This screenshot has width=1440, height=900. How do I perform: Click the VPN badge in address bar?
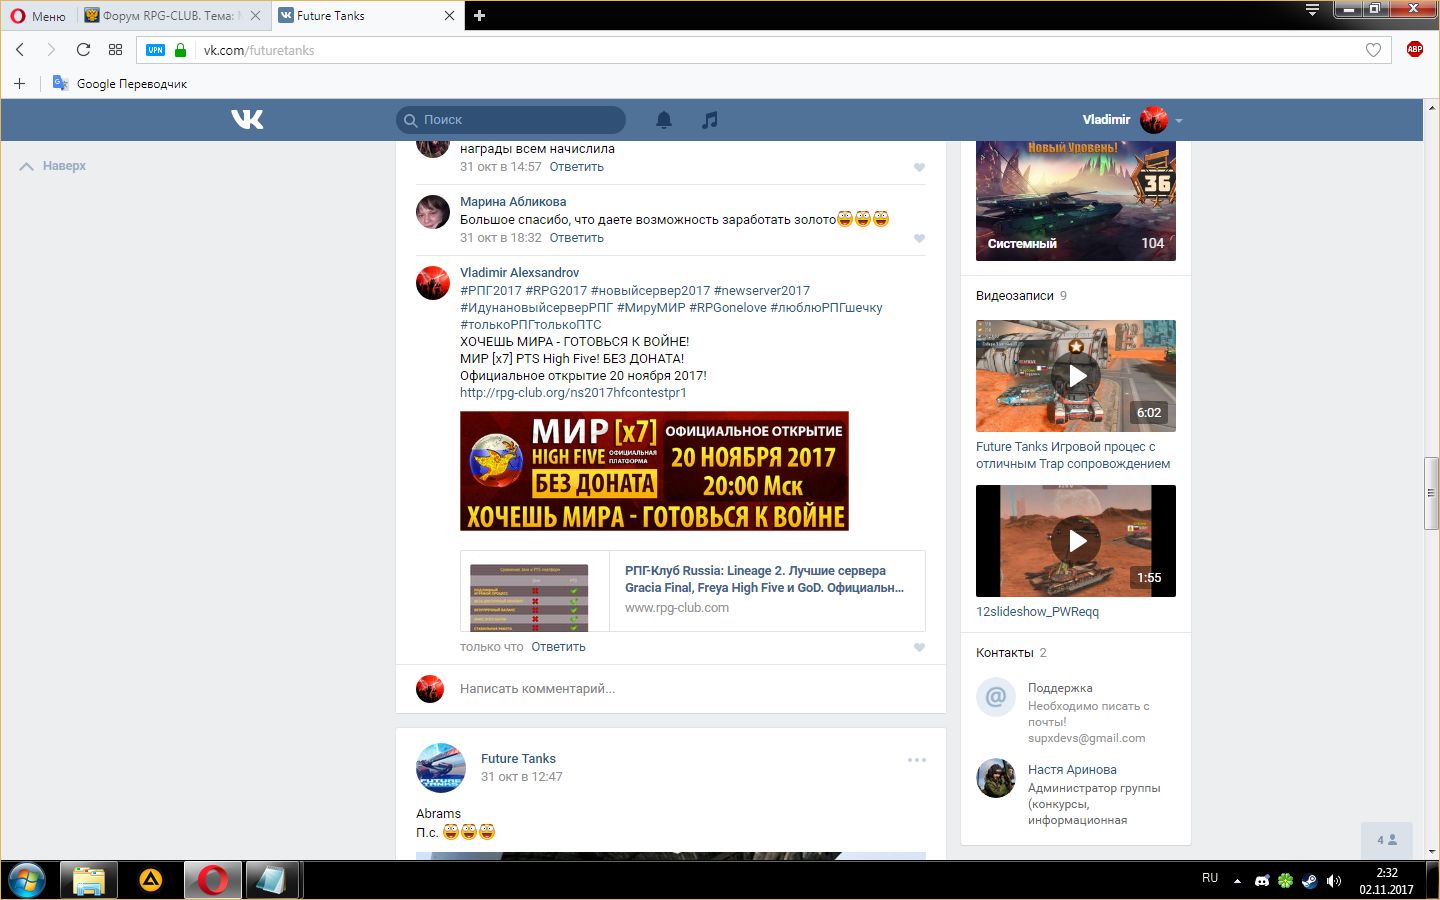[x=155, y=50]
